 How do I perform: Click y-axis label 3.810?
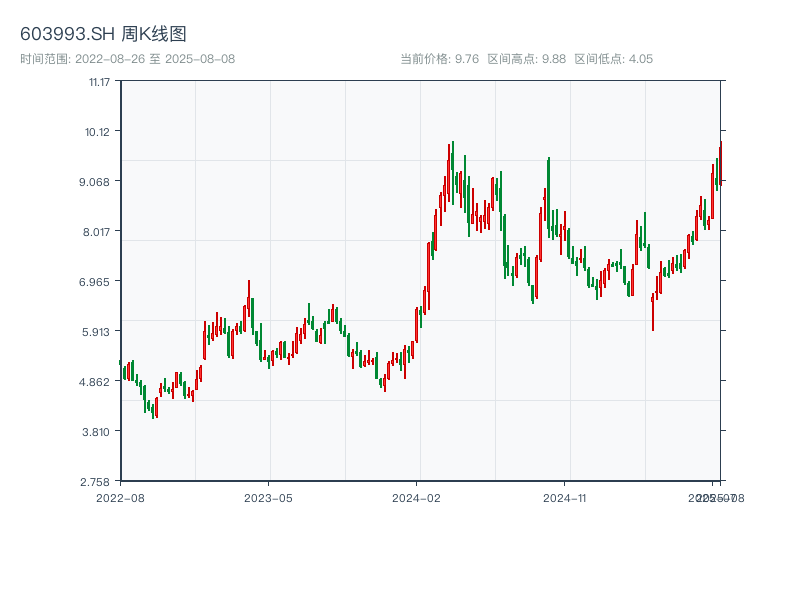(x=96, y=432)
